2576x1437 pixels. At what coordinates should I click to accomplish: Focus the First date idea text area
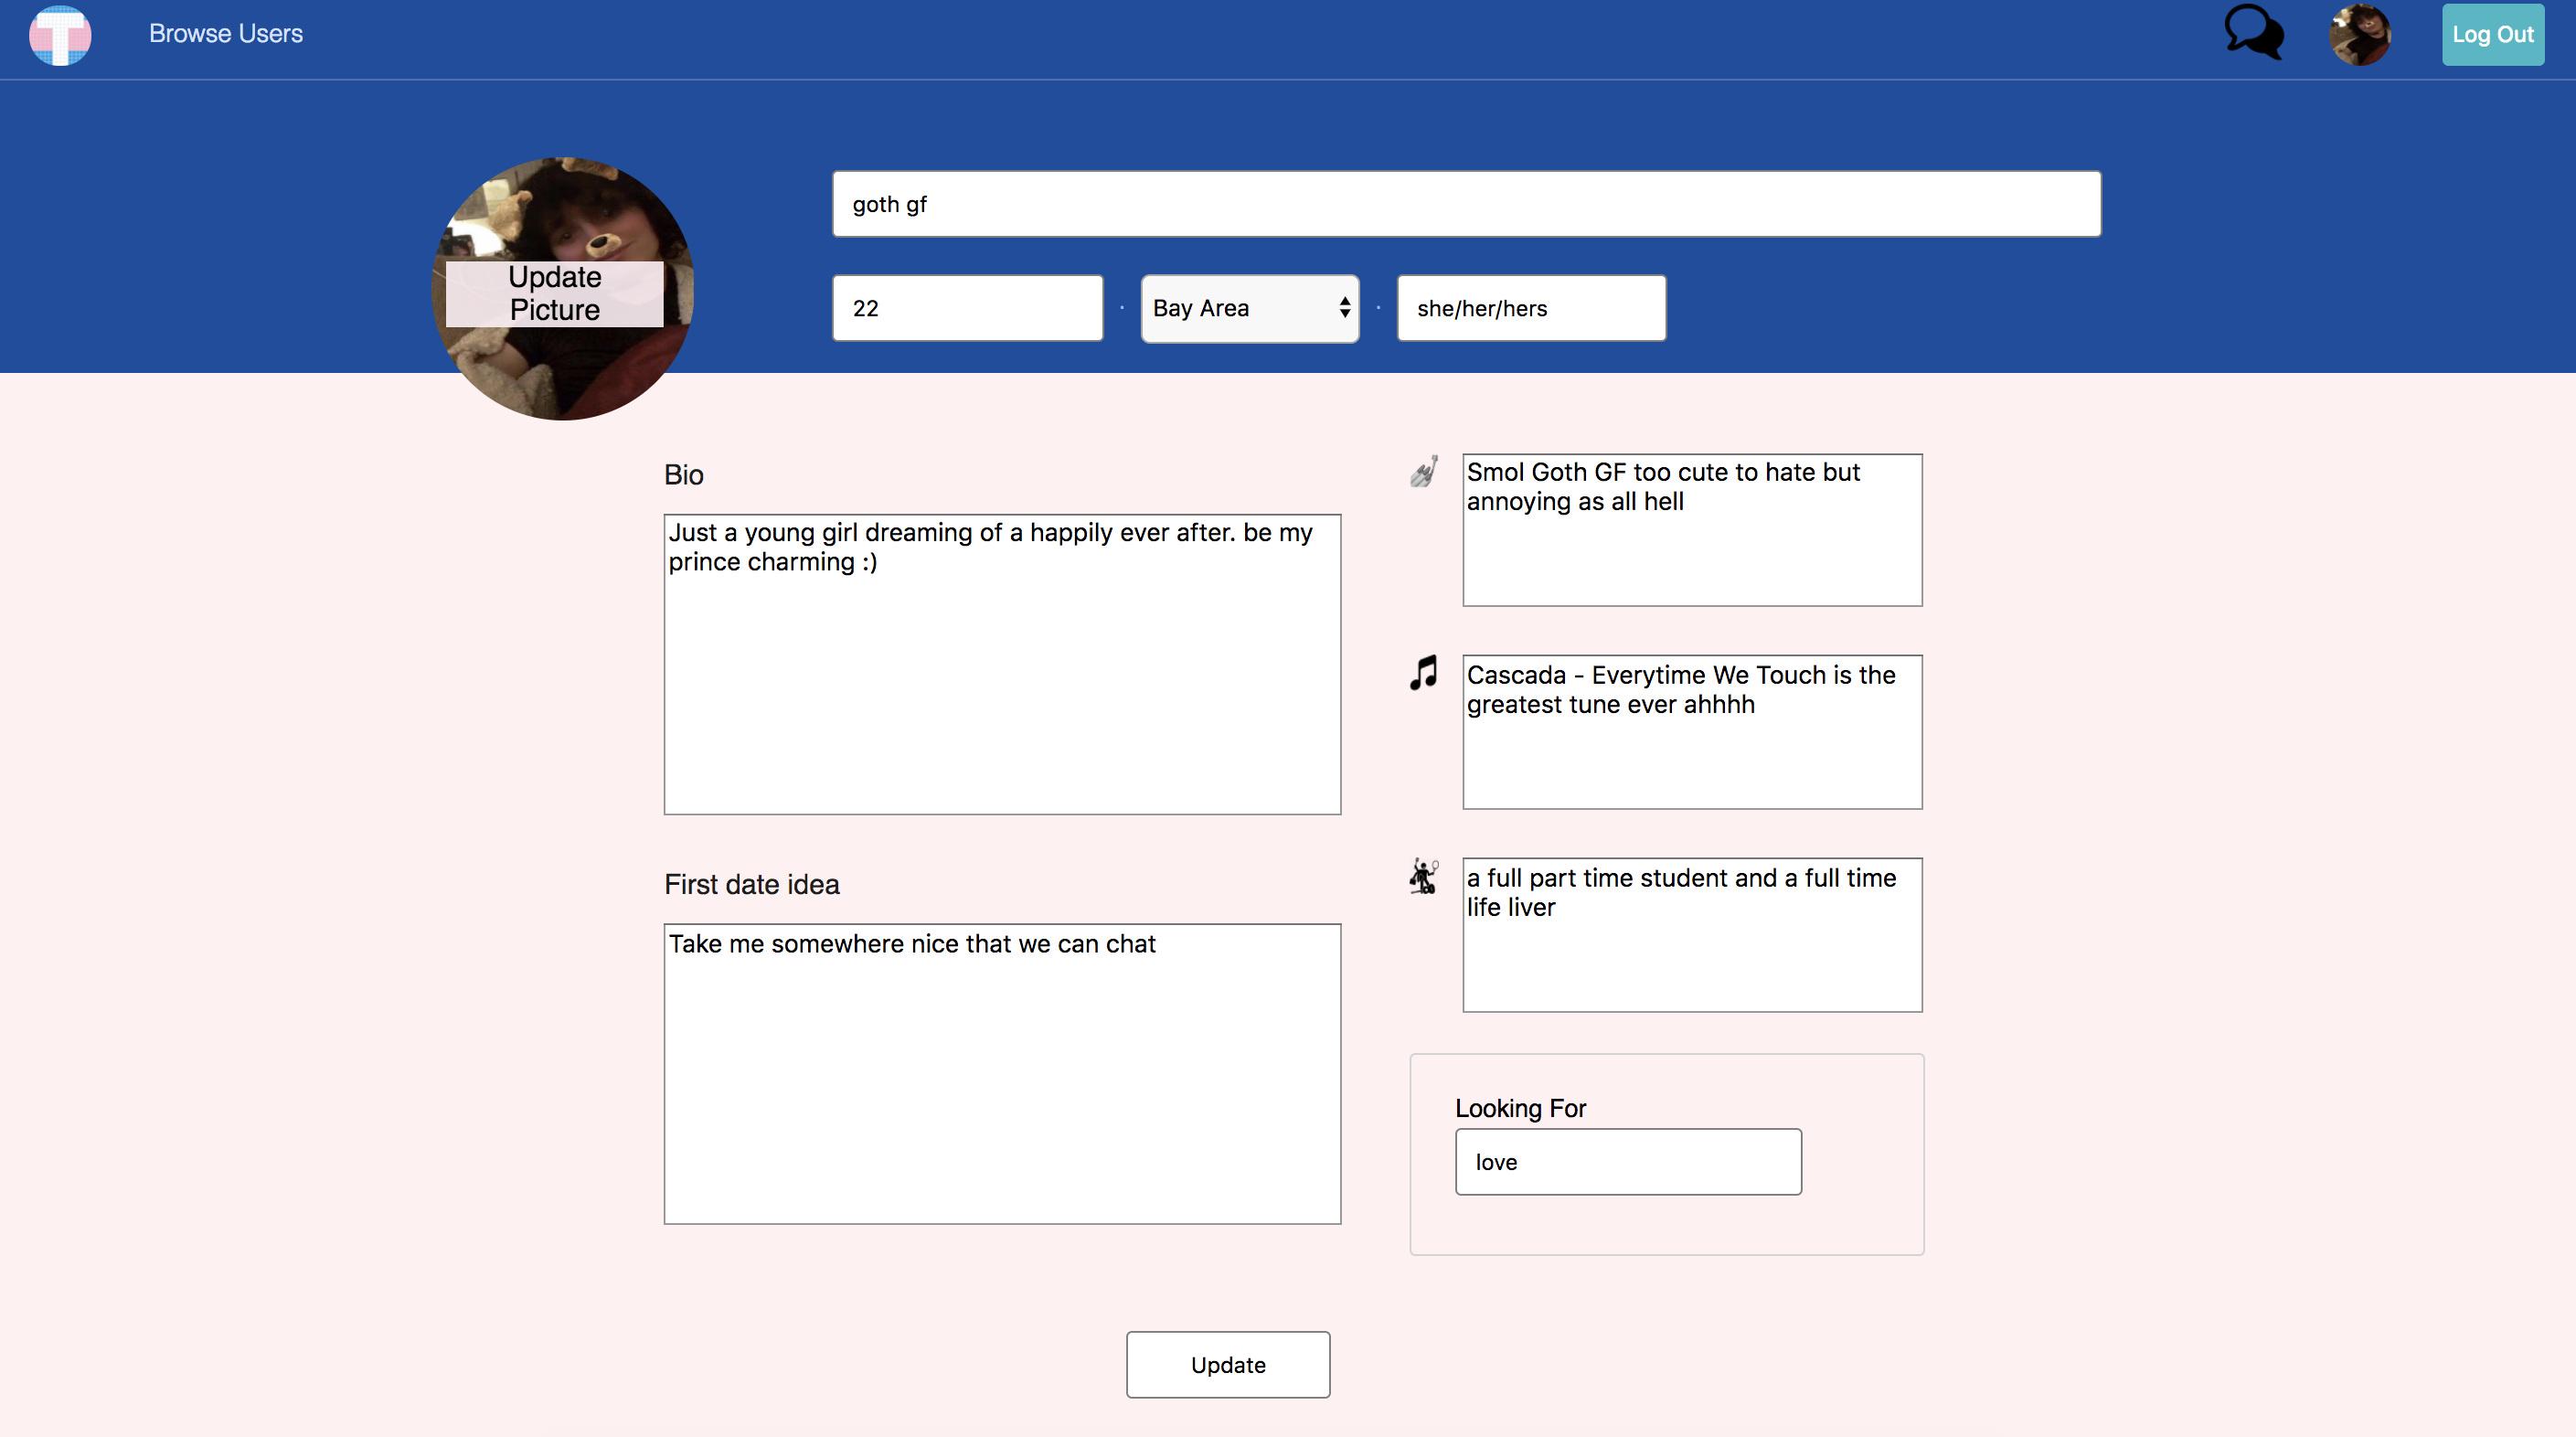point(1001,1073)
